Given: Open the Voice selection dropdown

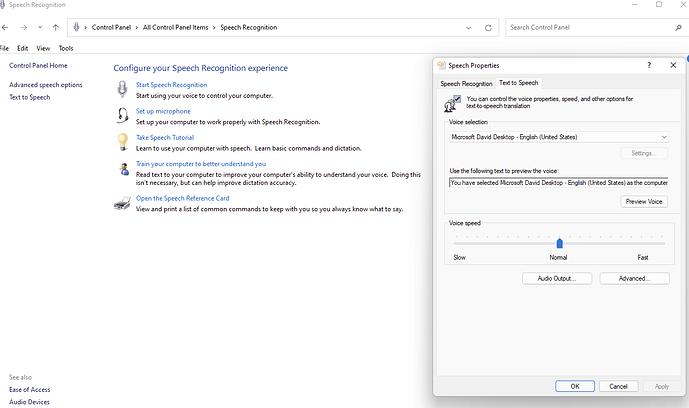Looking at the screenshot, I should point(558,137).
